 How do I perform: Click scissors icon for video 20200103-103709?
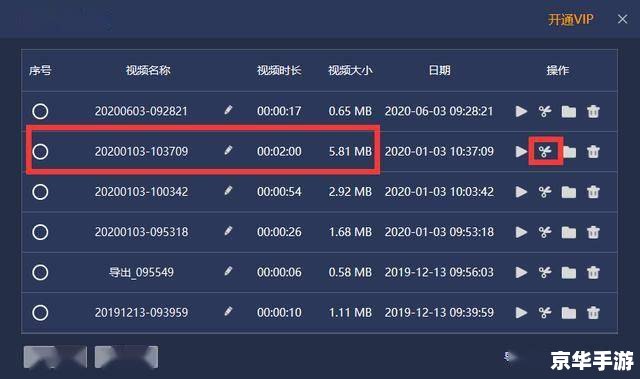click(545, 152)
